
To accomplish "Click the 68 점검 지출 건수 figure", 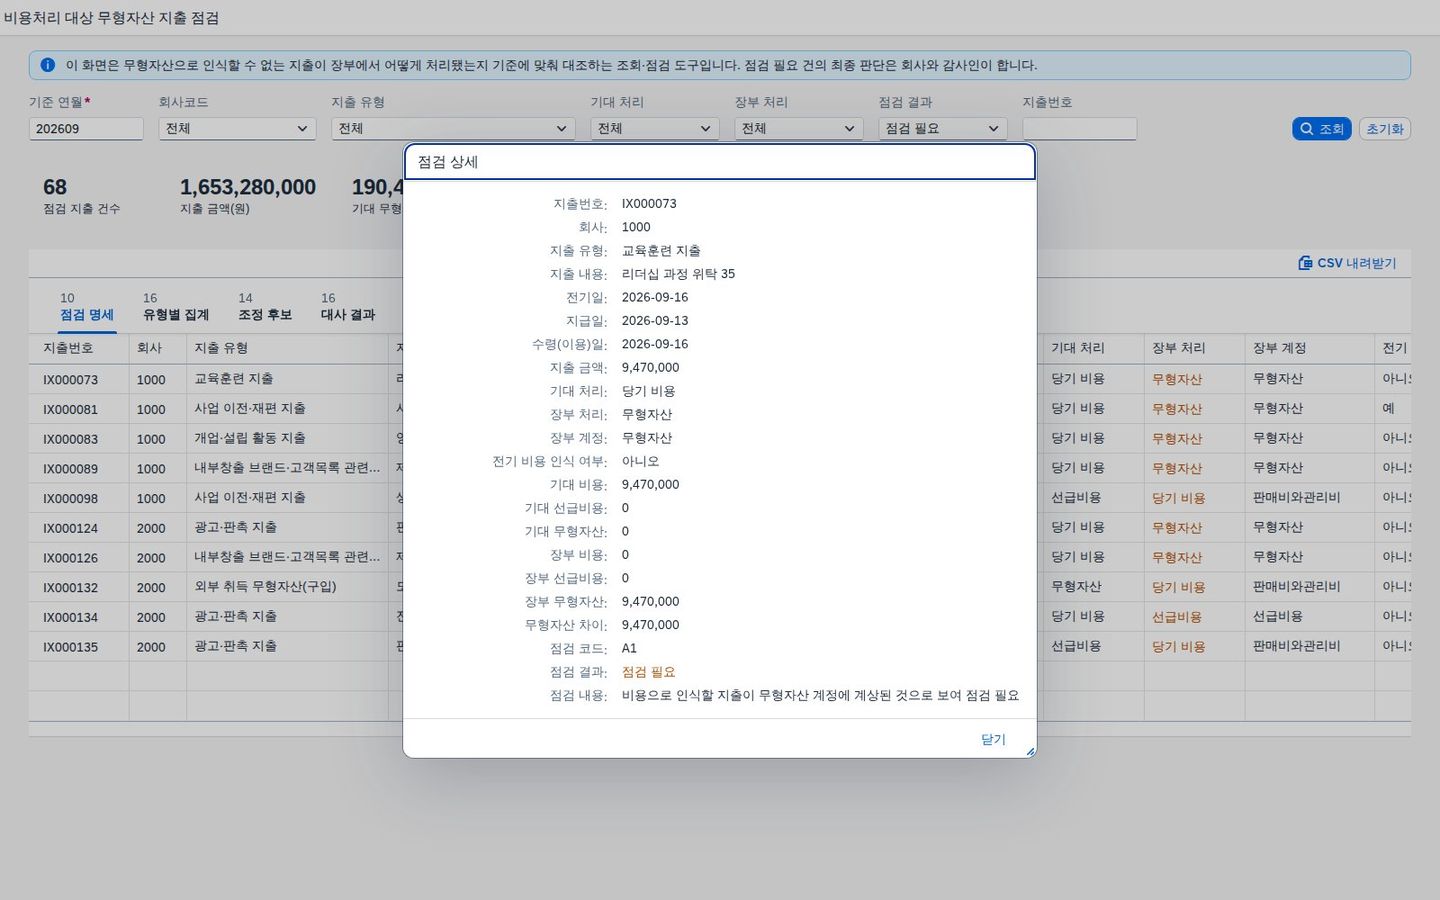I will [x=55, y=187].
